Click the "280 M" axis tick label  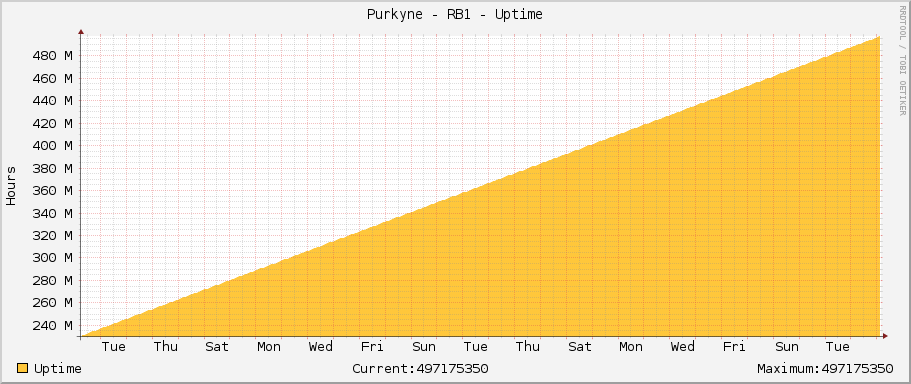52,281
